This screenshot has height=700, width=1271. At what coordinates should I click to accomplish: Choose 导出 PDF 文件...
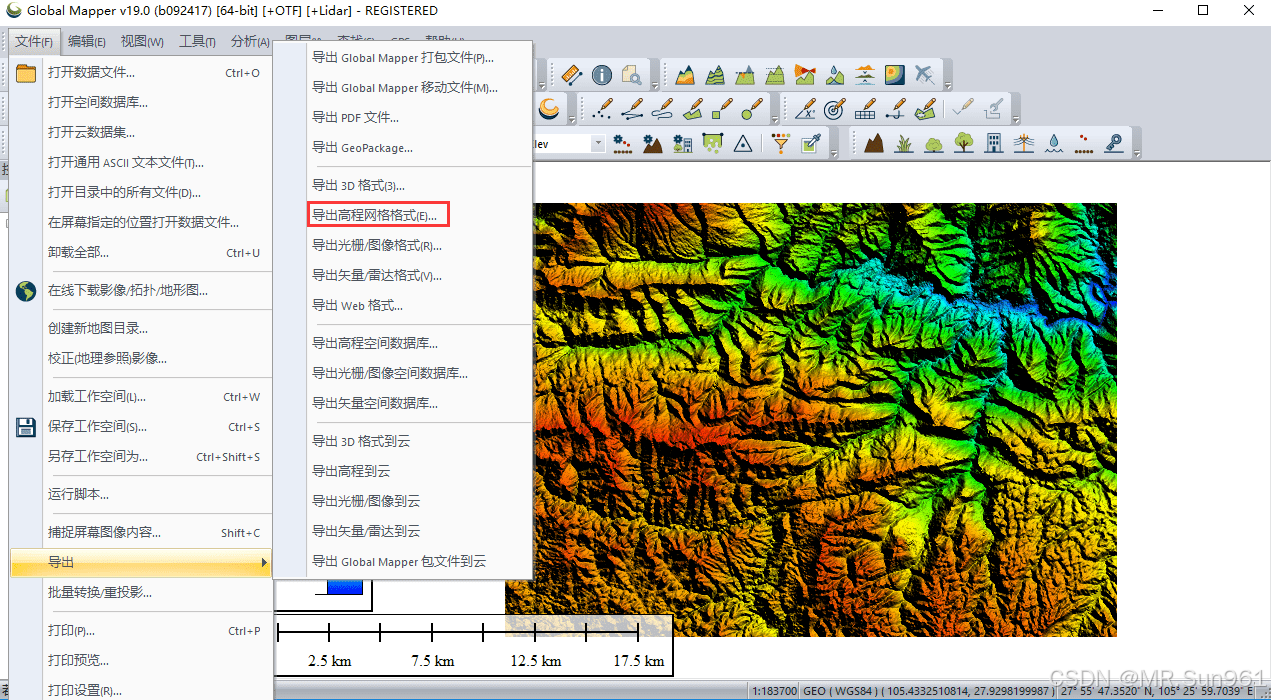[356, 117]
